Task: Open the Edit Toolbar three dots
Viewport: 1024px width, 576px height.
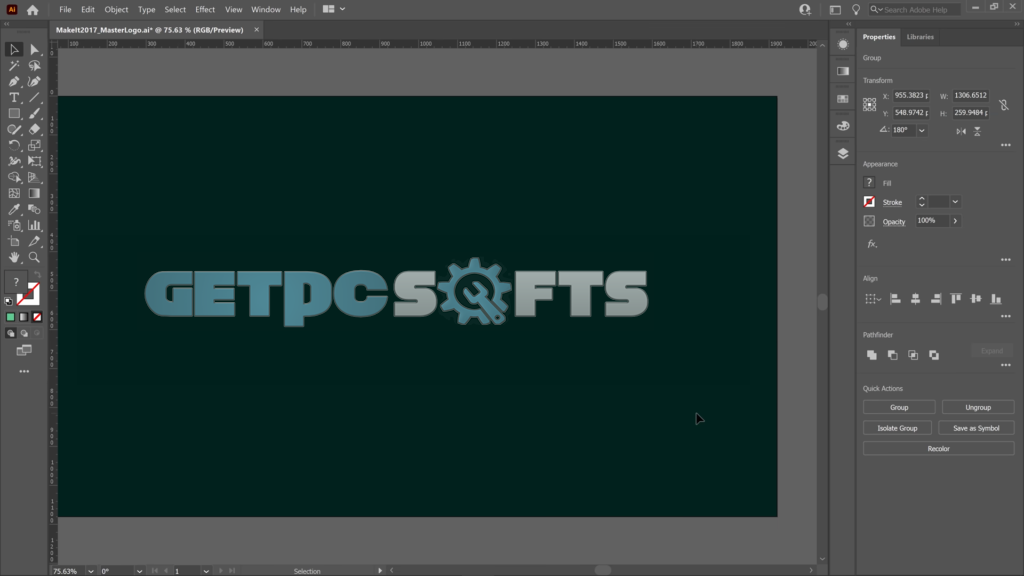Action: point(24,372)
